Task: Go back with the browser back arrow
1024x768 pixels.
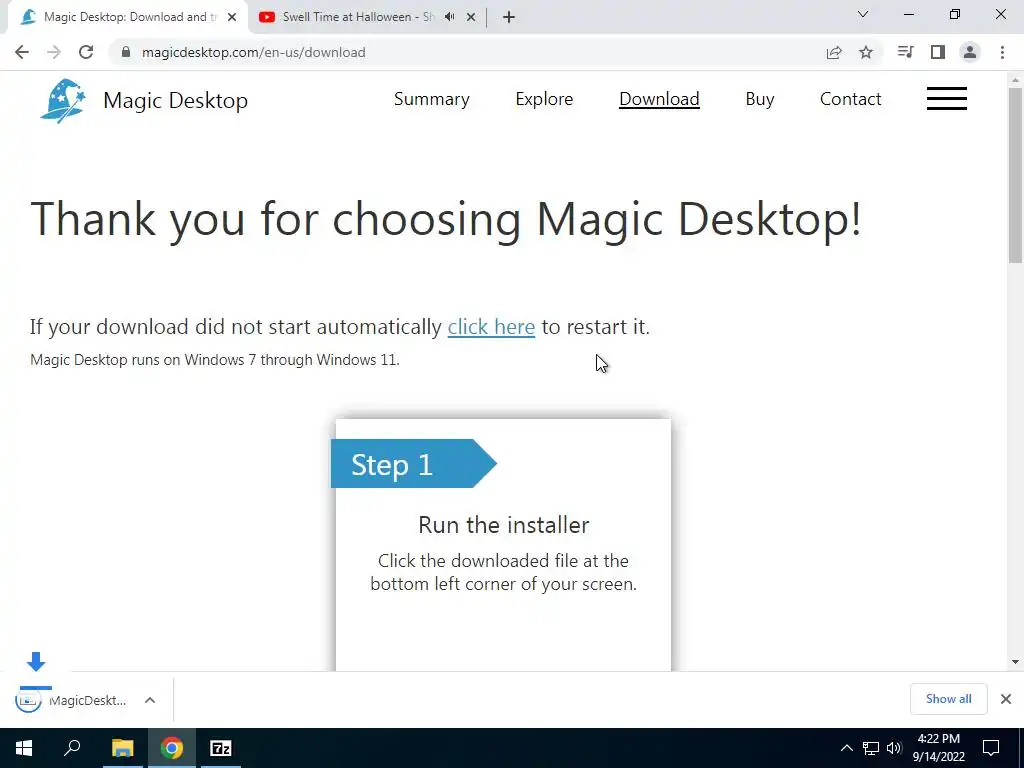Action: 22,52
